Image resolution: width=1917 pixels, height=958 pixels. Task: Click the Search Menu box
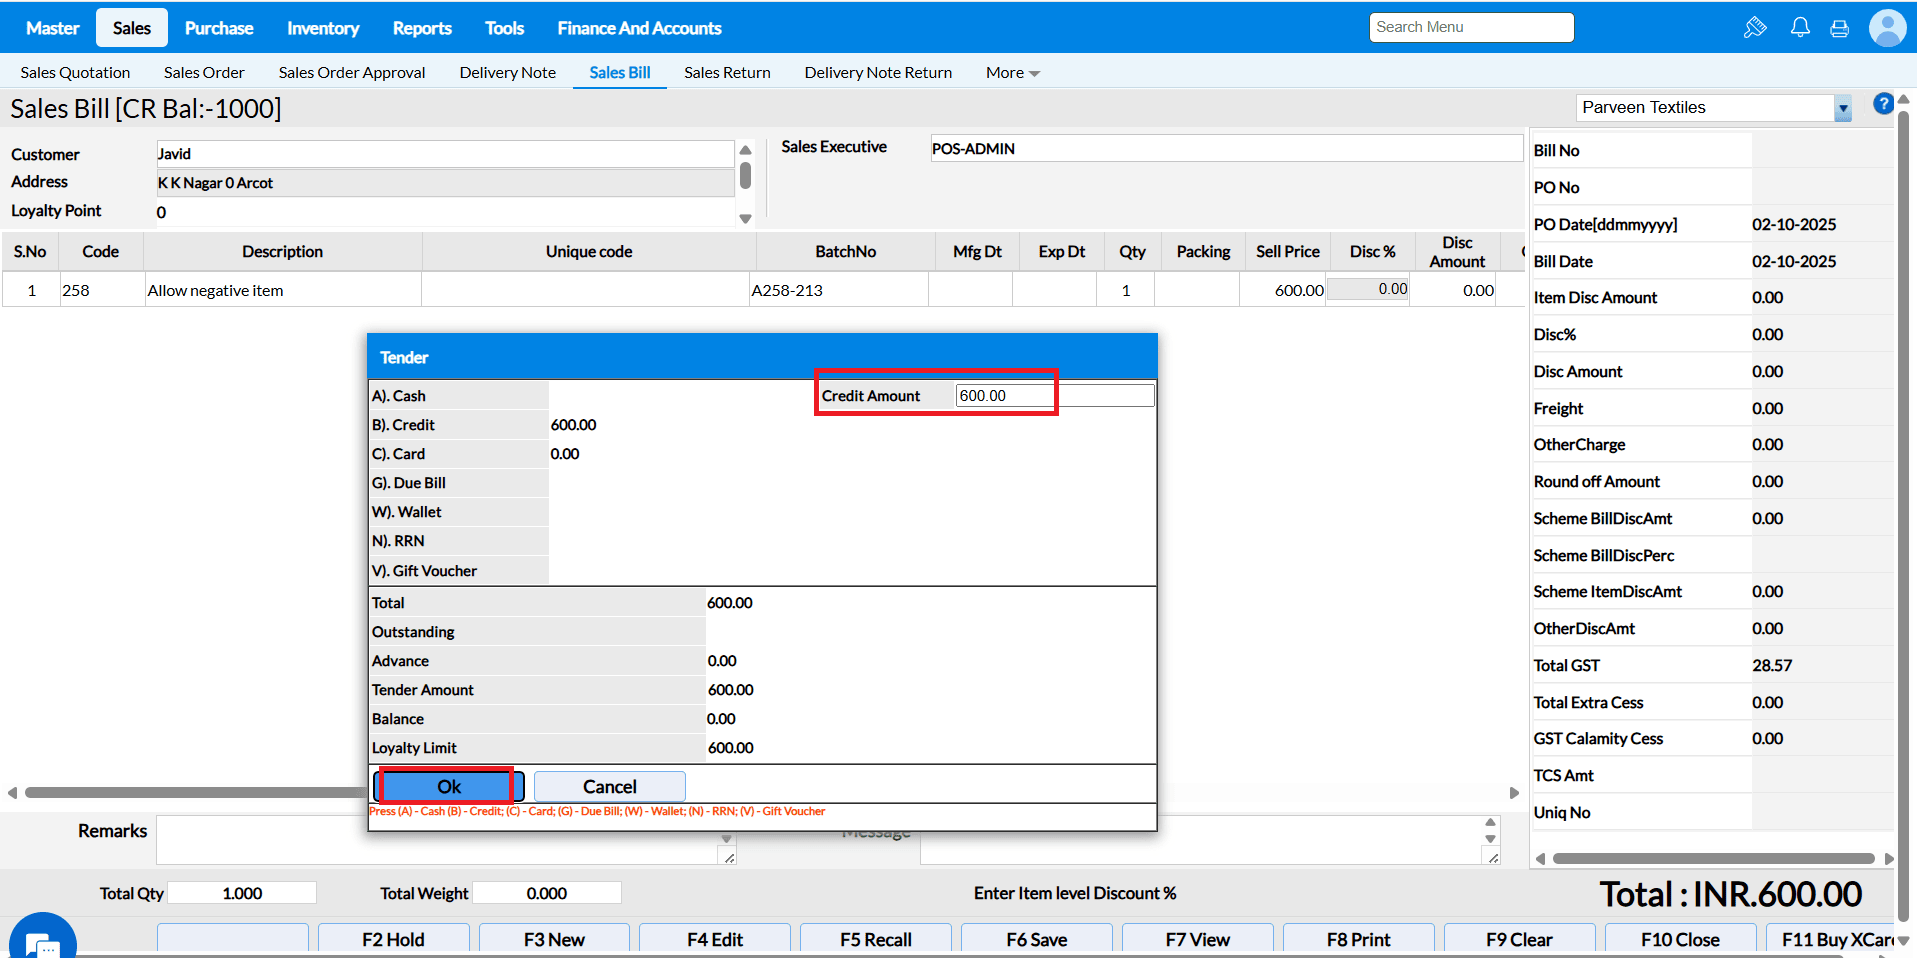1470,28
